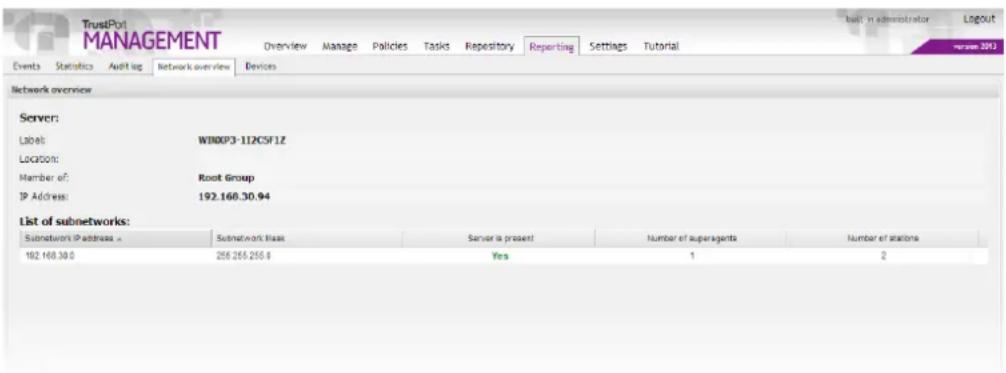The image size is (1006, 373).
Task: Switch to the Events sub-tab
Action: tap(26, 66)
